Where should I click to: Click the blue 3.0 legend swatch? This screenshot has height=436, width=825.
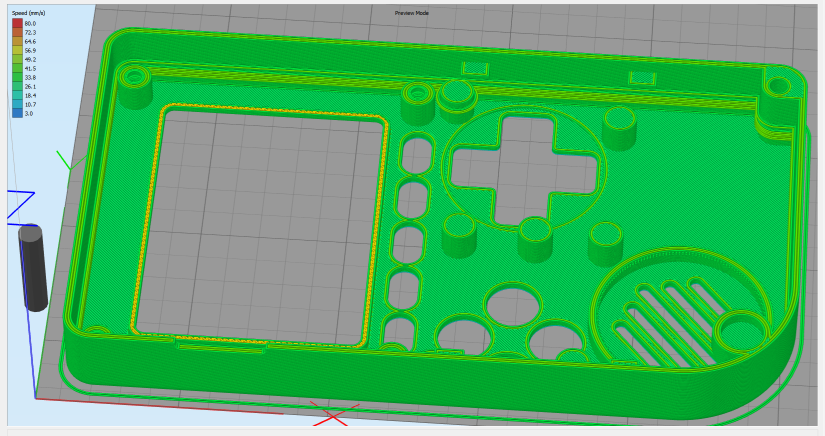17,113
